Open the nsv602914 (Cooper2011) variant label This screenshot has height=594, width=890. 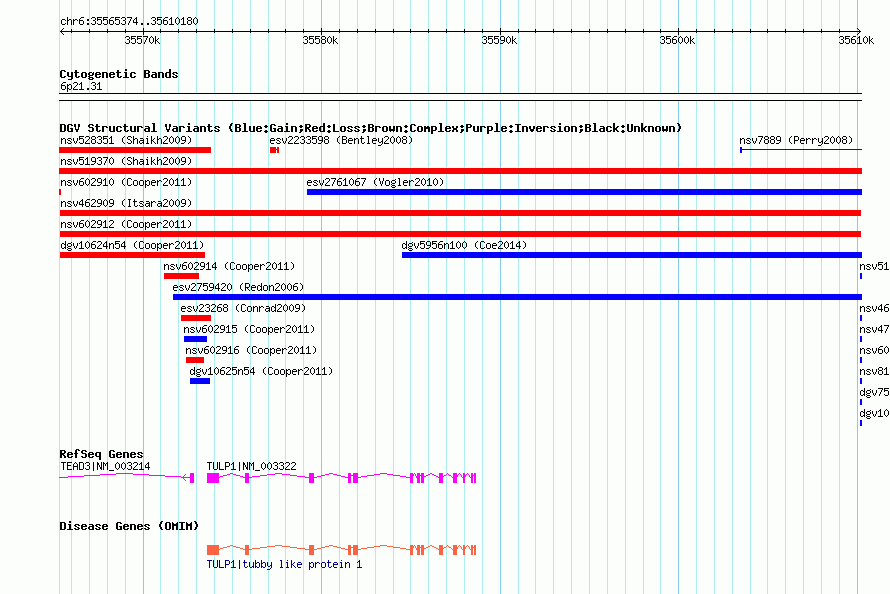(x=229, y=266)
